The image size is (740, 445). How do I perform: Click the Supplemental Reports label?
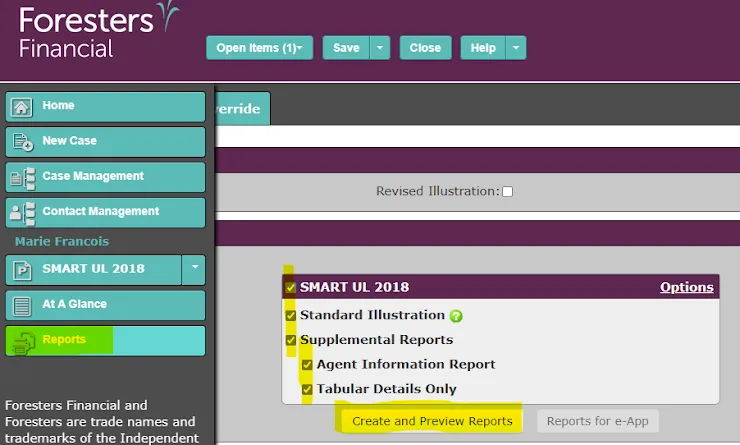tap(377, 340)
